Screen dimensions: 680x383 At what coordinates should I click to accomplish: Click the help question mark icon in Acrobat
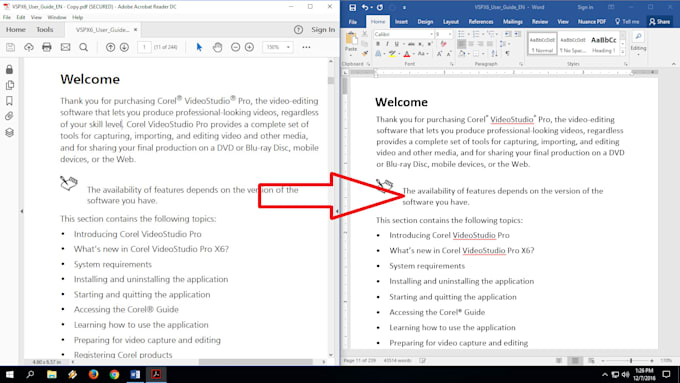click(298, 29)
